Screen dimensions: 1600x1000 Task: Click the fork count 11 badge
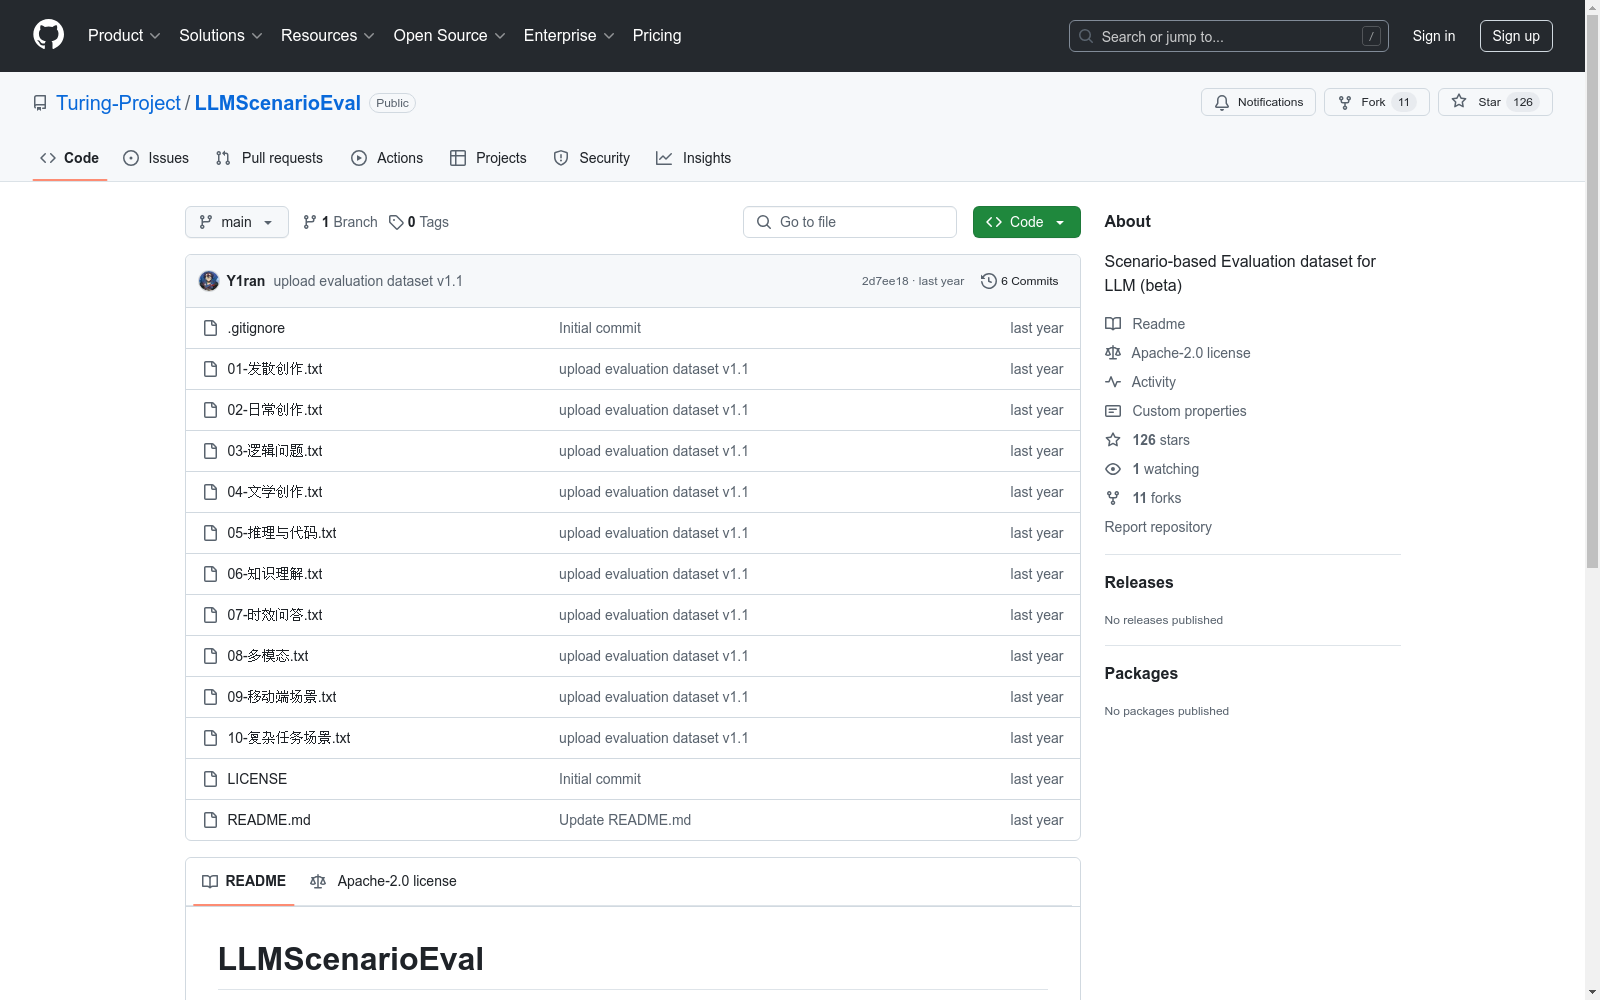coord(1404,102)
